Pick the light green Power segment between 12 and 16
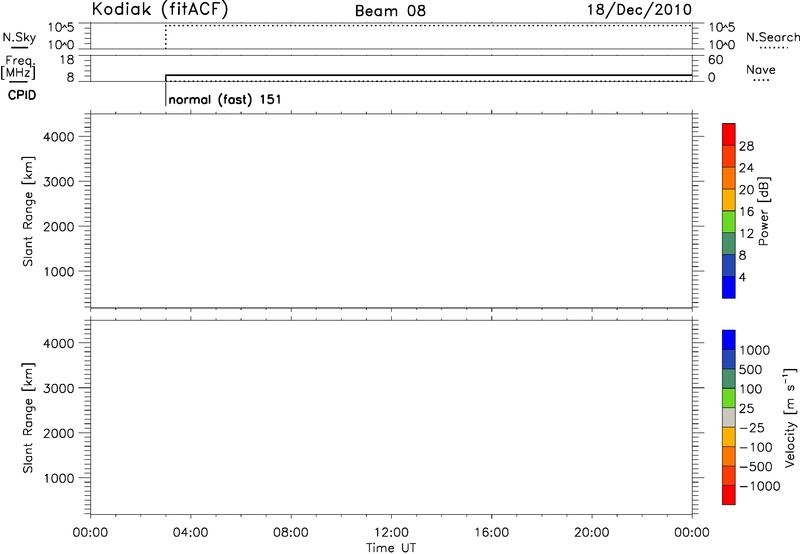800x554 pixels. [729, 221]
